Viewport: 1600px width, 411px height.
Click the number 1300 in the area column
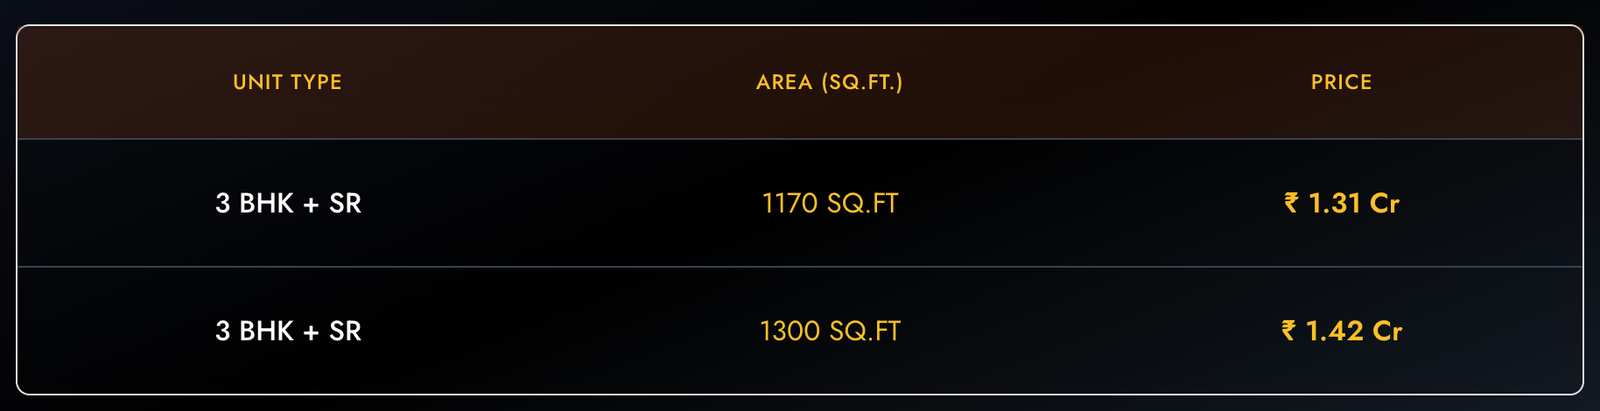tap(789, 331)
